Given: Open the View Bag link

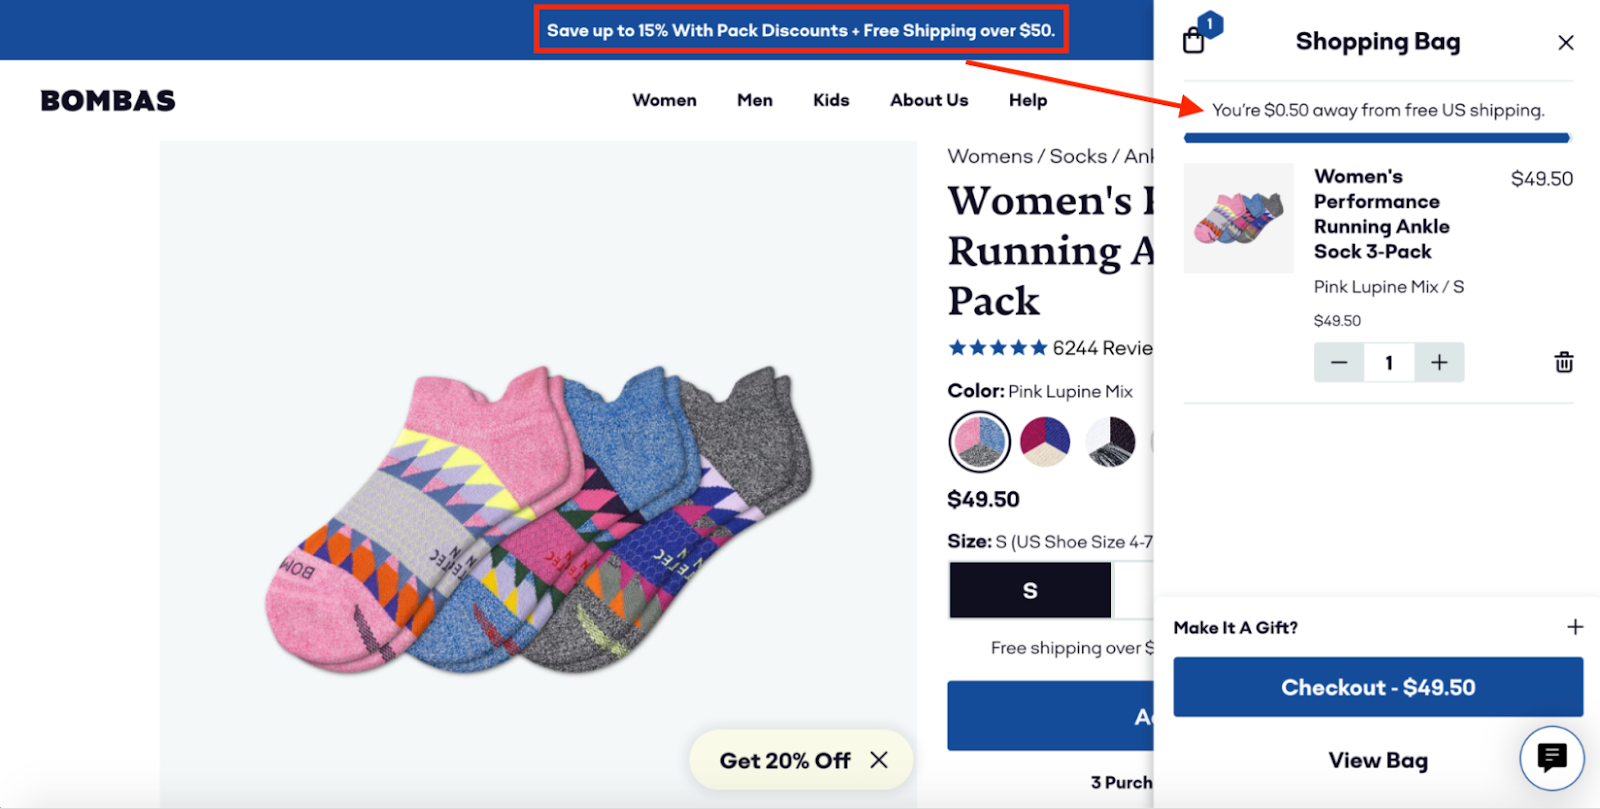Looking at the screenshot, I should (1378, 760).
